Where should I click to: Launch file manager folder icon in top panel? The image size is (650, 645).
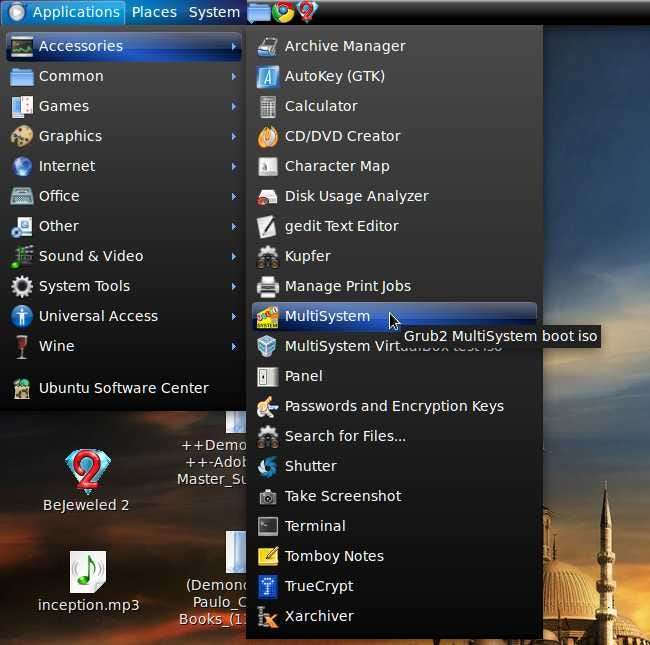[x=259, y=12]
